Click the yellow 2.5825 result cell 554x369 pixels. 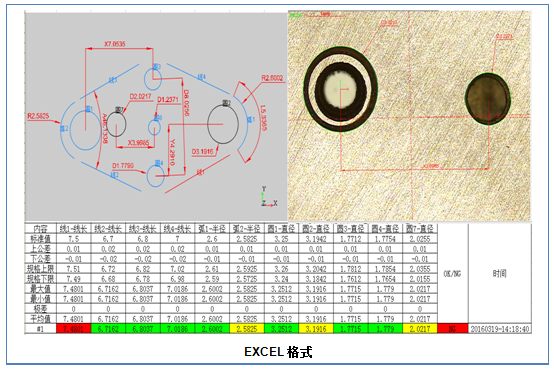247,329
